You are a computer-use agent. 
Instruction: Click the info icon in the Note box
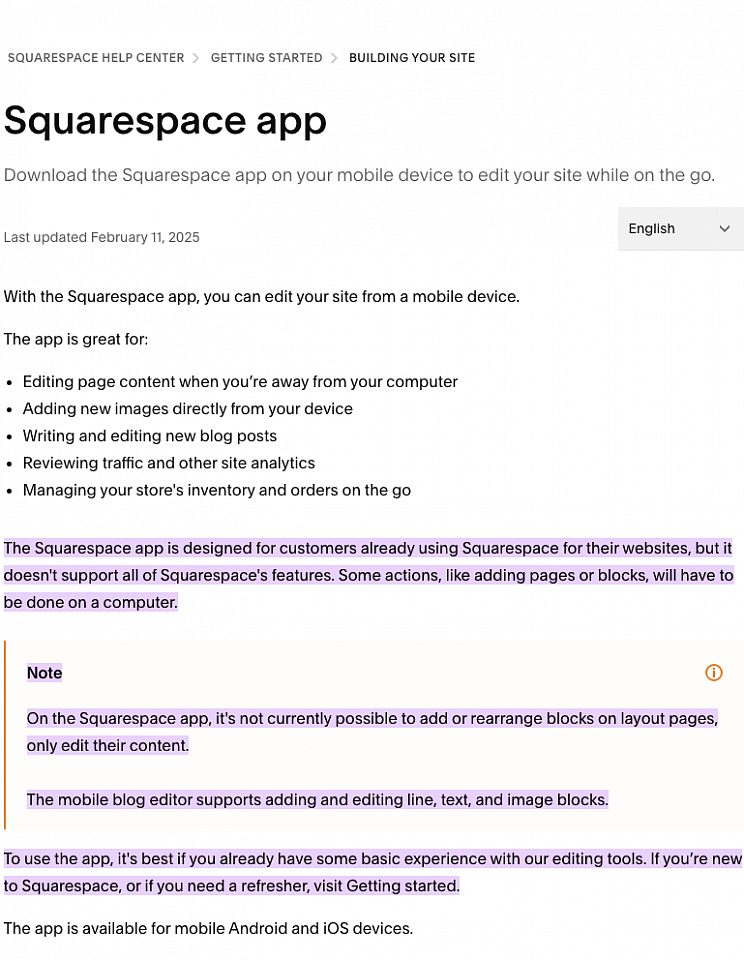pos(713,673)
